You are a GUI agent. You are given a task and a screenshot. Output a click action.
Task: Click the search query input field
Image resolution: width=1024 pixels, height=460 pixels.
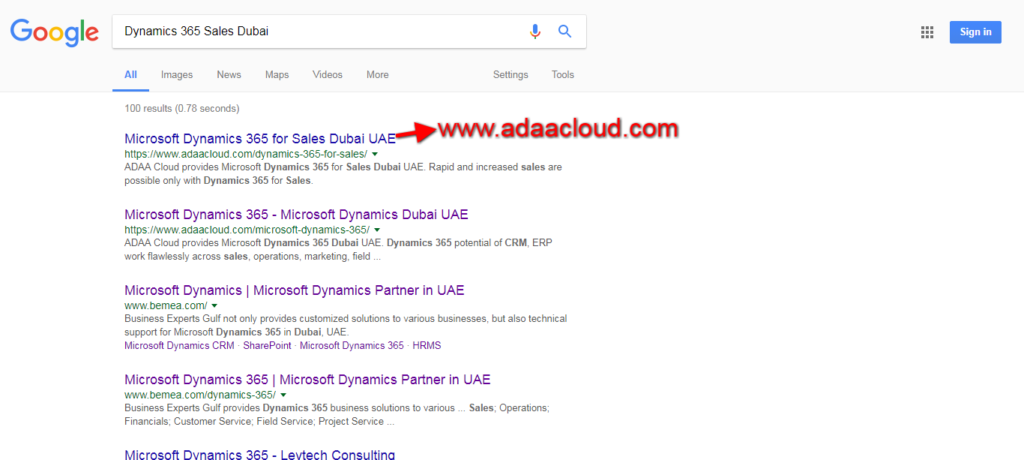[320, 31]
